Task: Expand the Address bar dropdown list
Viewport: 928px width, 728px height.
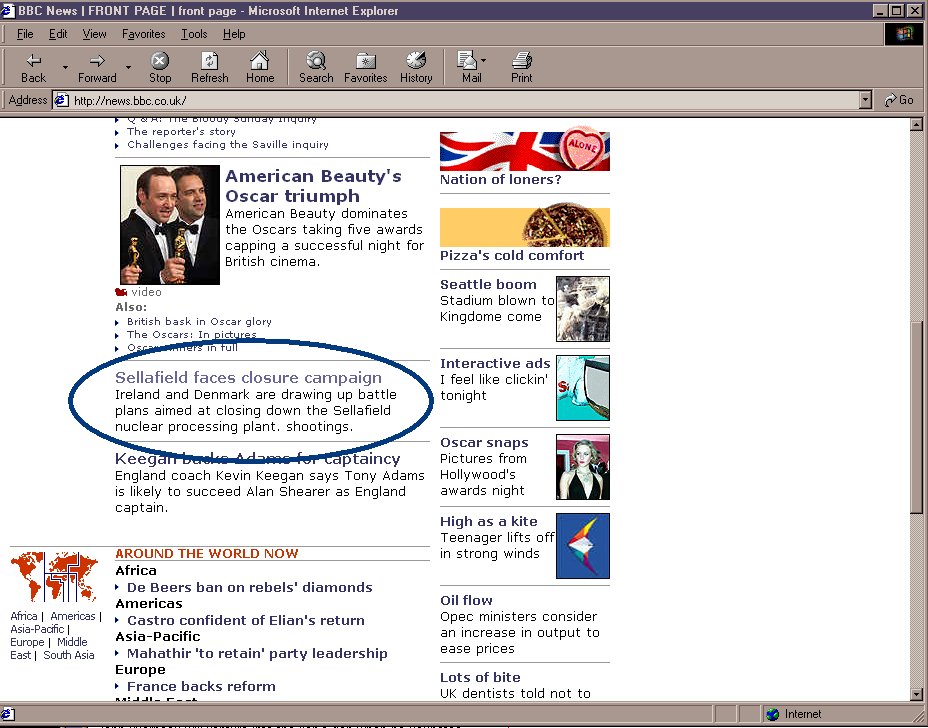Action: pos(865,100)
